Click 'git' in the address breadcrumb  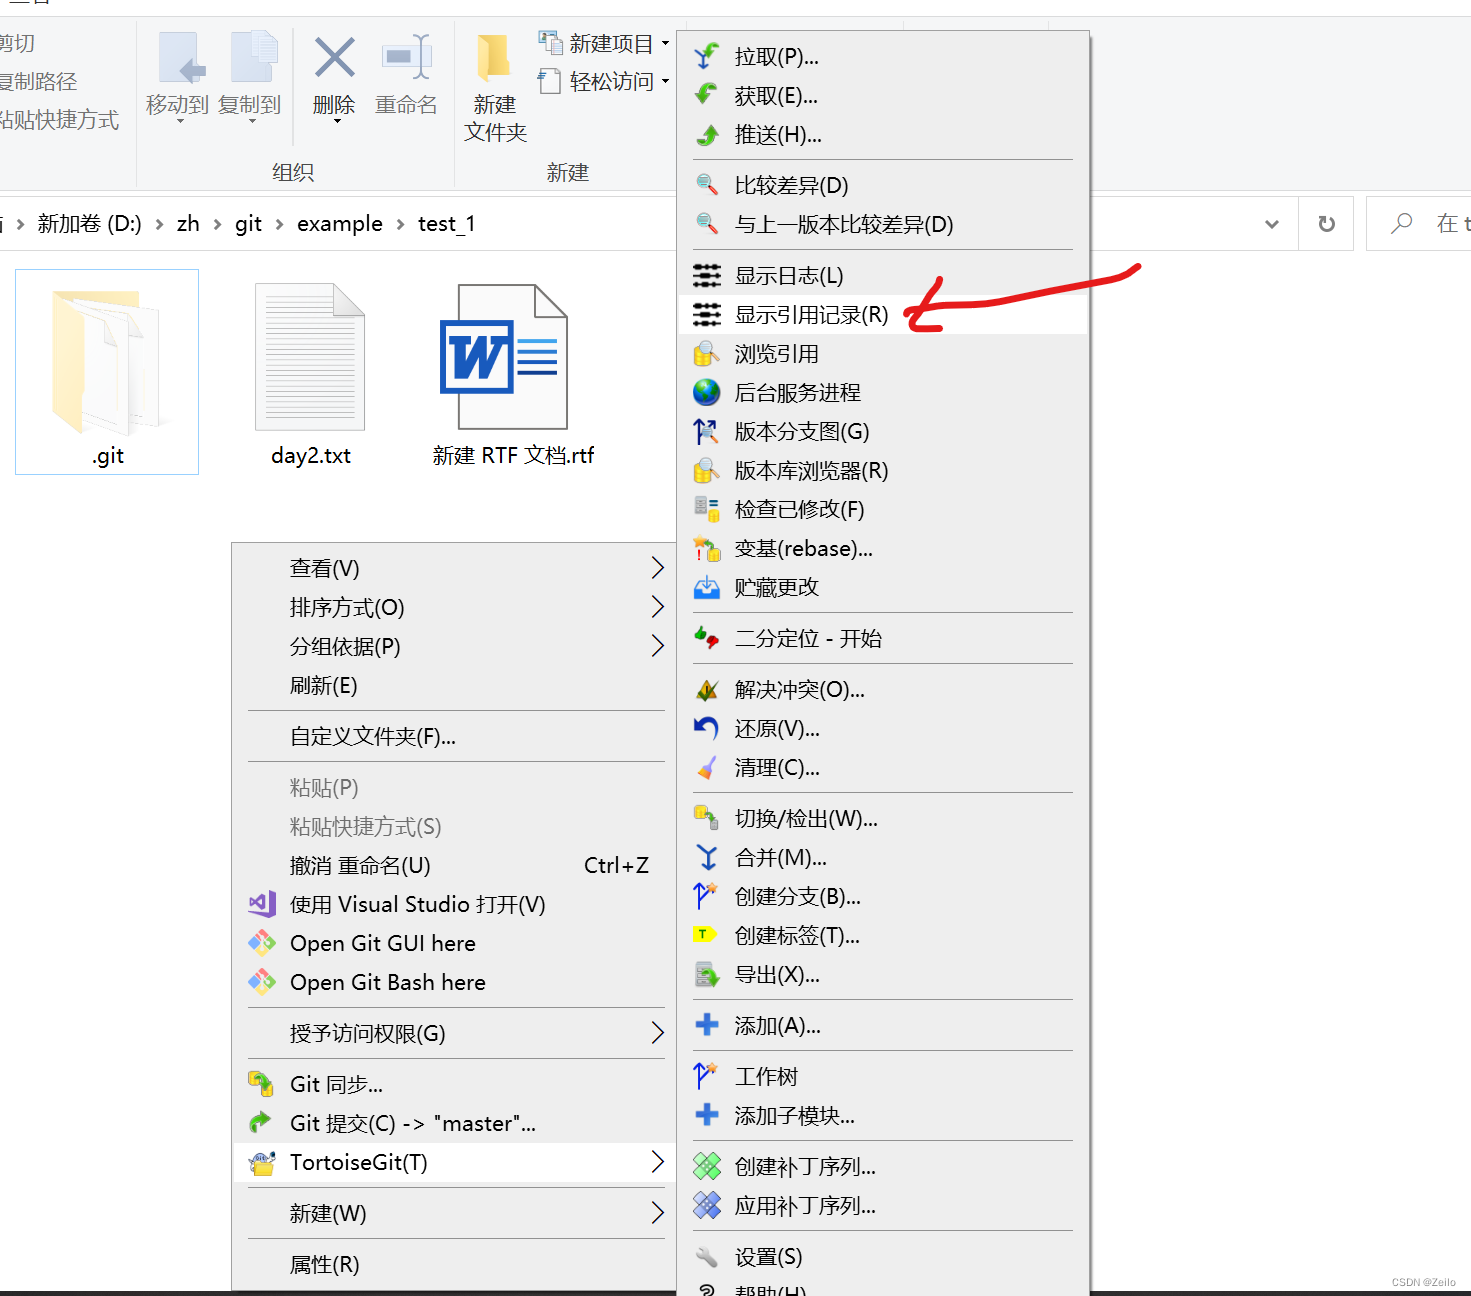pyautogui.click(x=248, y=224)
